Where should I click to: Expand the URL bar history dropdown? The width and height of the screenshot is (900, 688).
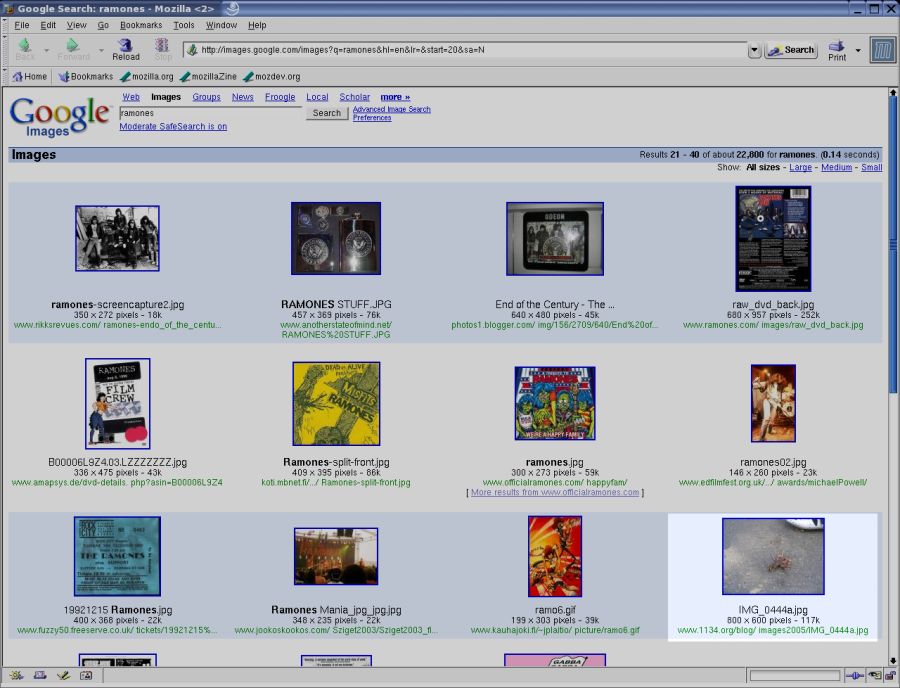click(x=754, y=50)
